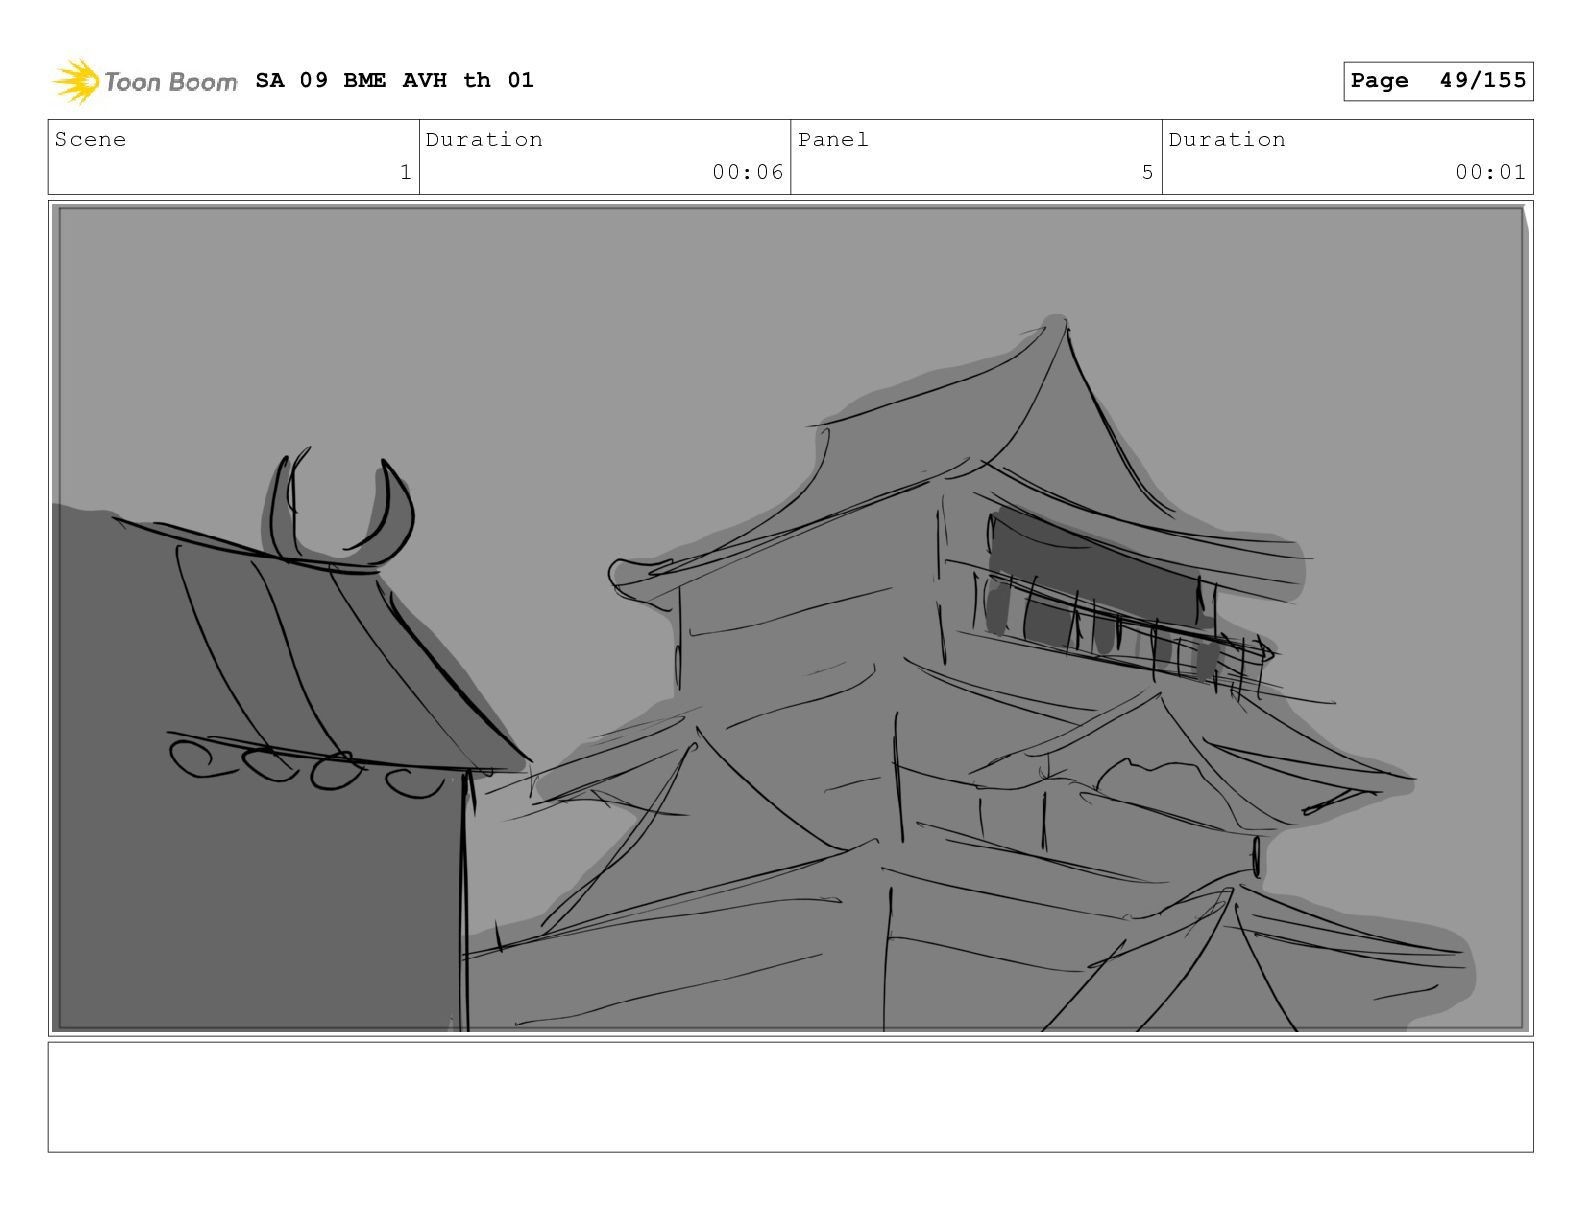Click the Toon Boom logo

pos(145,81)
